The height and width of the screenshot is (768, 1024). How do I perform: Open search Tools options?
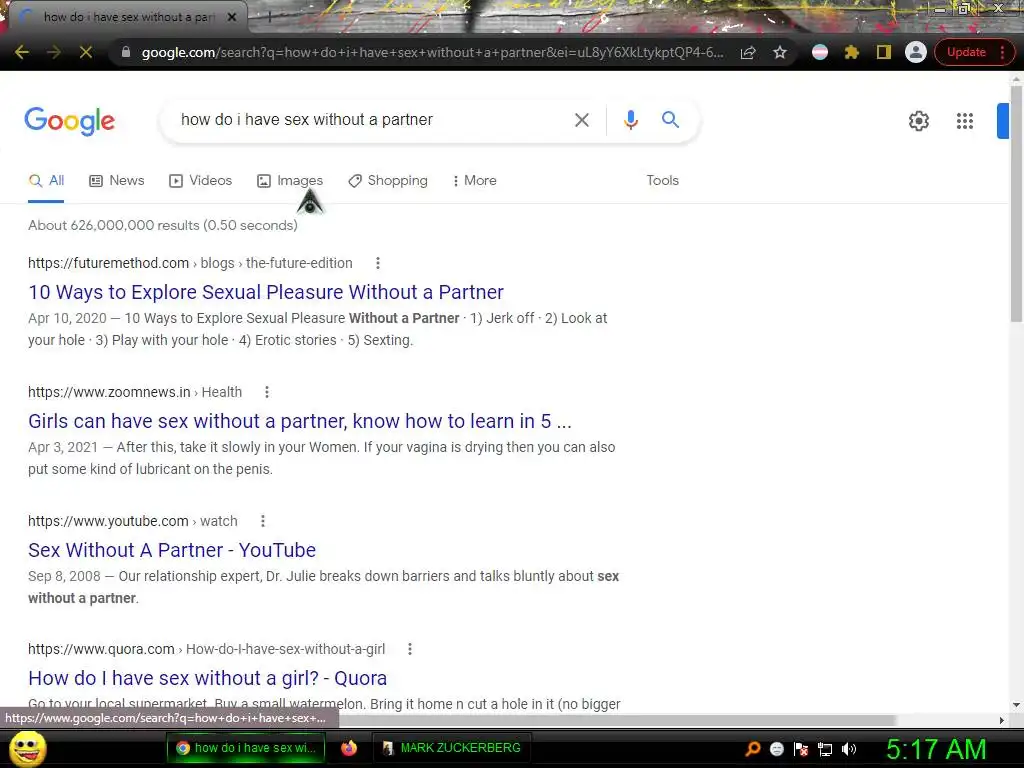pyautogui.click(x=662, y=181)
